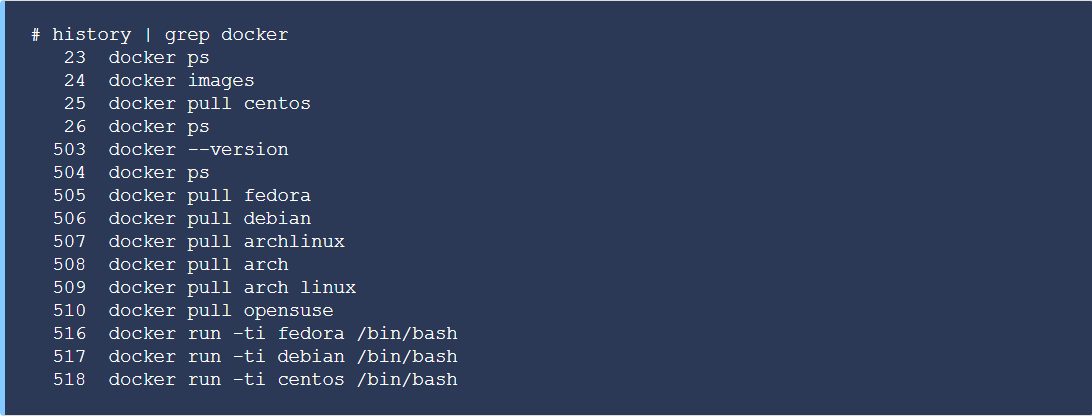Screen dimensions: 1092x416
Task: Click the history number 503
Action: pyautogui.click(x=70, y=150)
